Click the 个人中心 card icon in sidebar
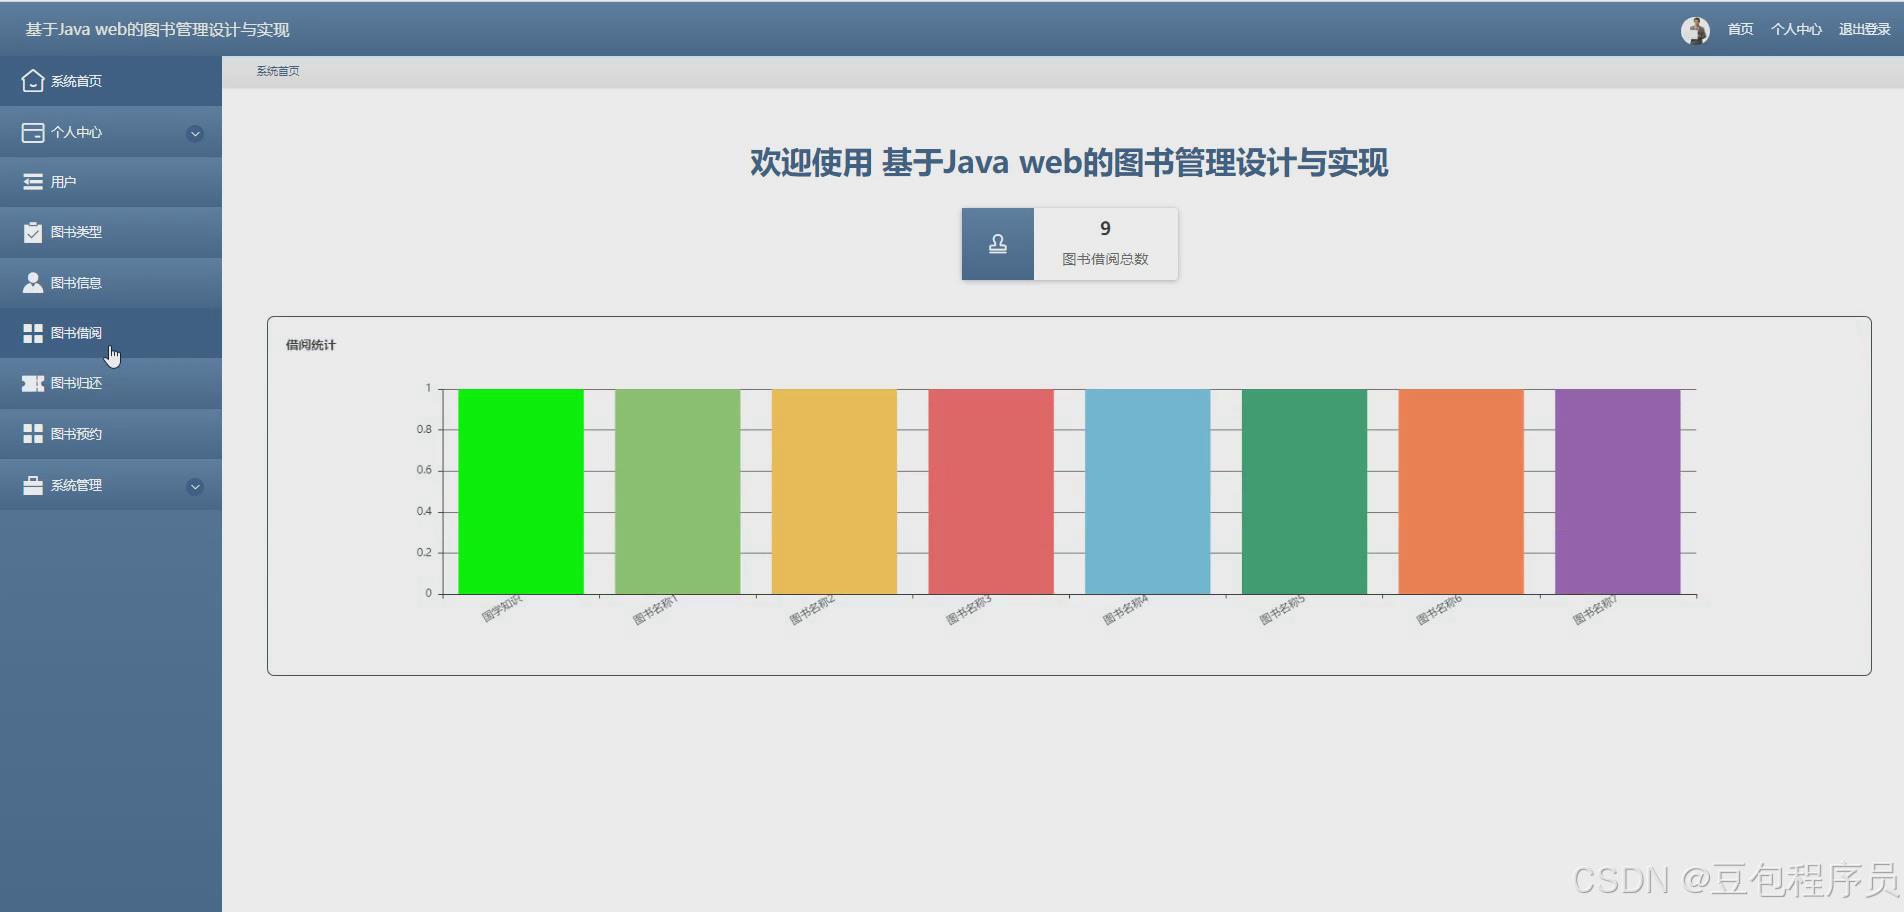The height and width of the screenshot is (912, 1904). (33, 131)
